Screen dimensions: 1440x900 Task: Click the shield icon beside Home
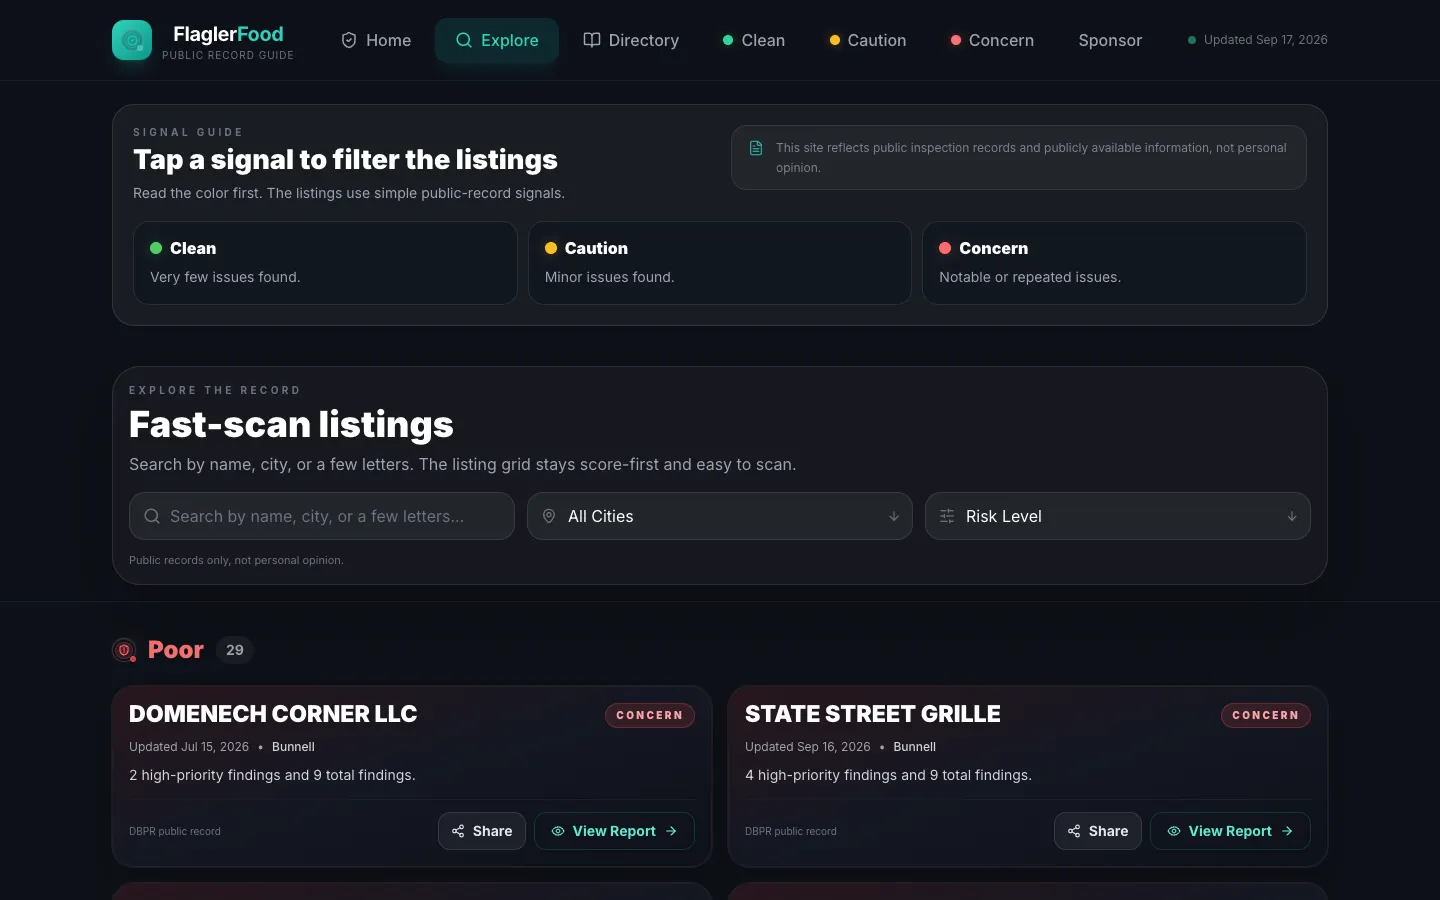pos(349,40)
